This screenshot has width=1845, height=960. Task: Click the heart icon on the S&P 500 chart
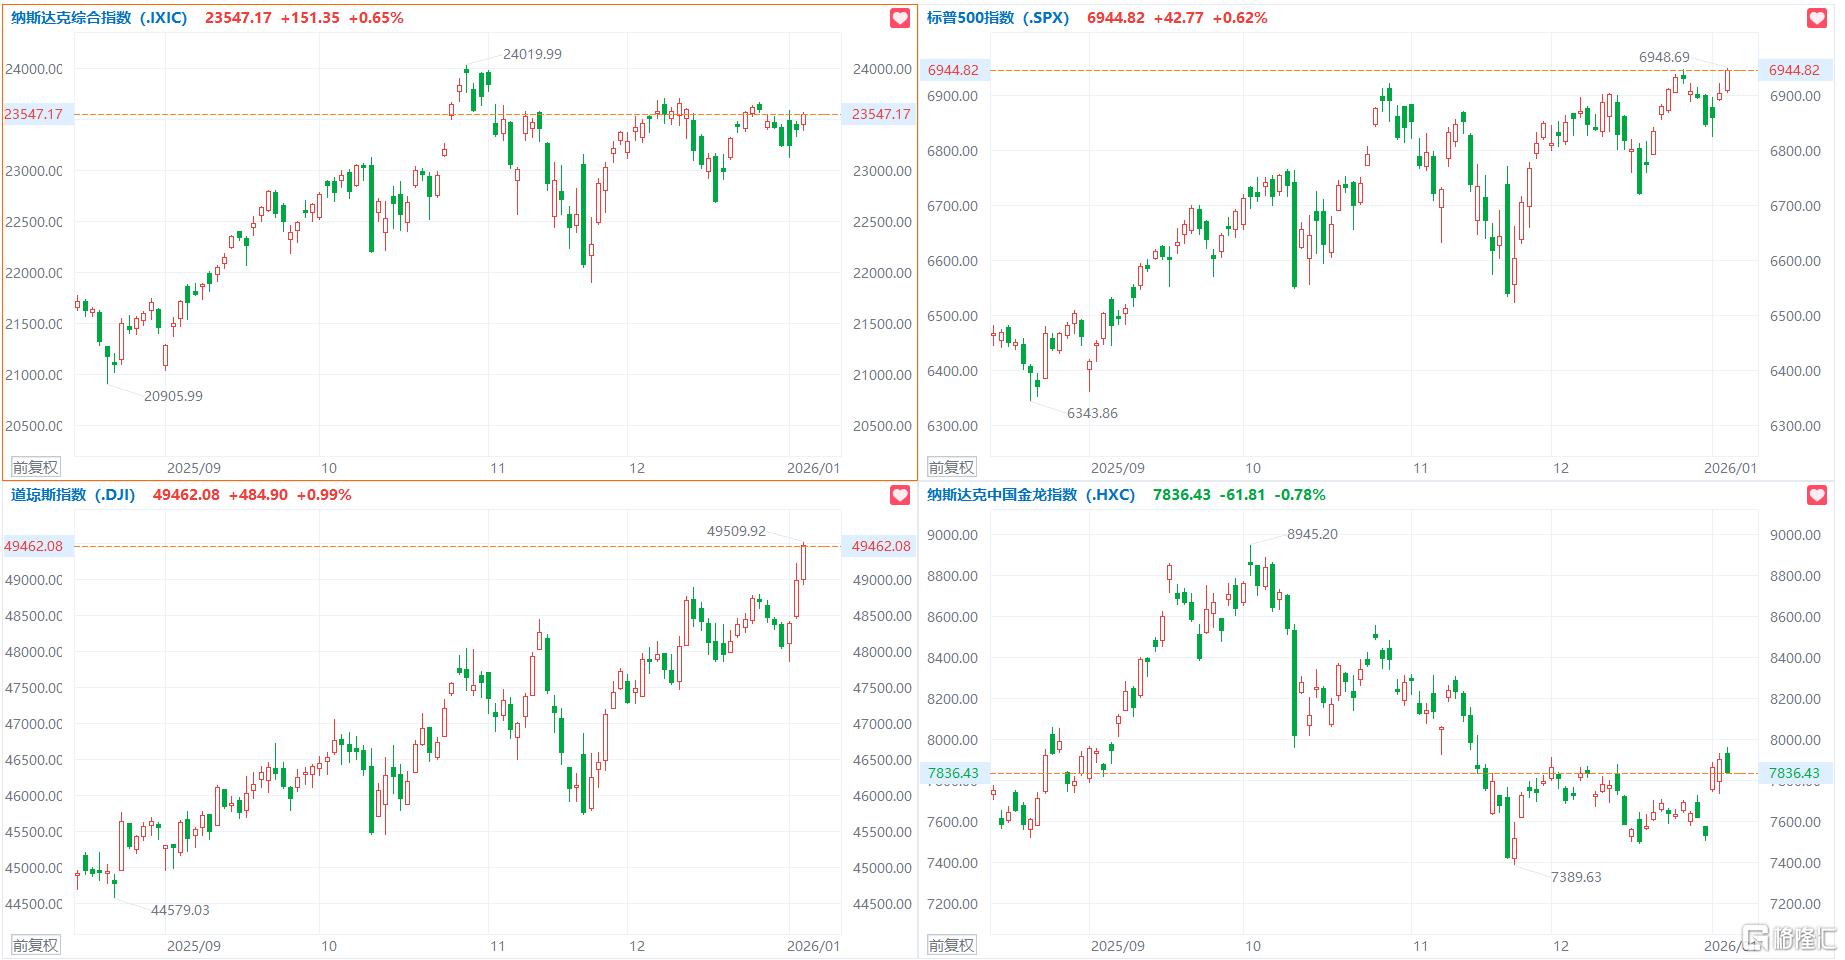coord(1817,18)
